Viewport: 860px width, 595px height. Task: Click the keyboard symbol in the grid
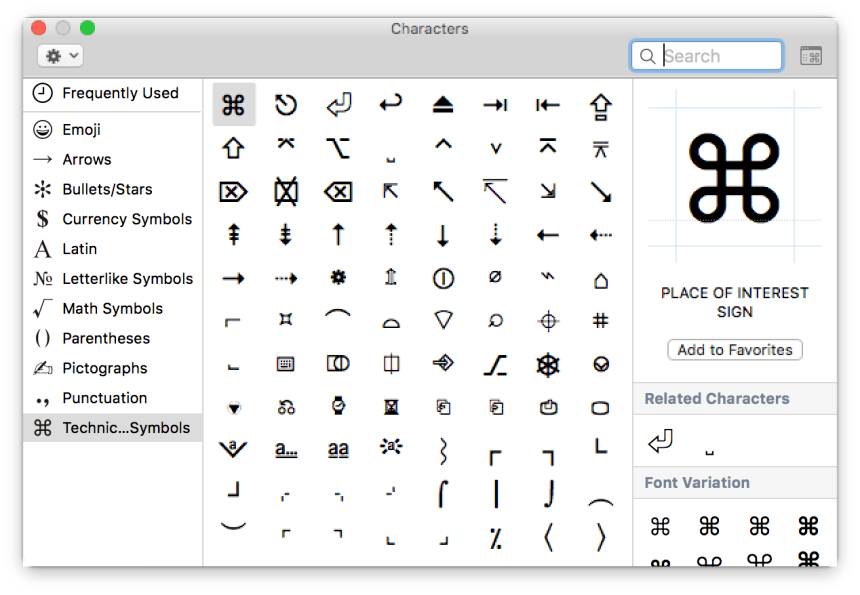(285, 364)
